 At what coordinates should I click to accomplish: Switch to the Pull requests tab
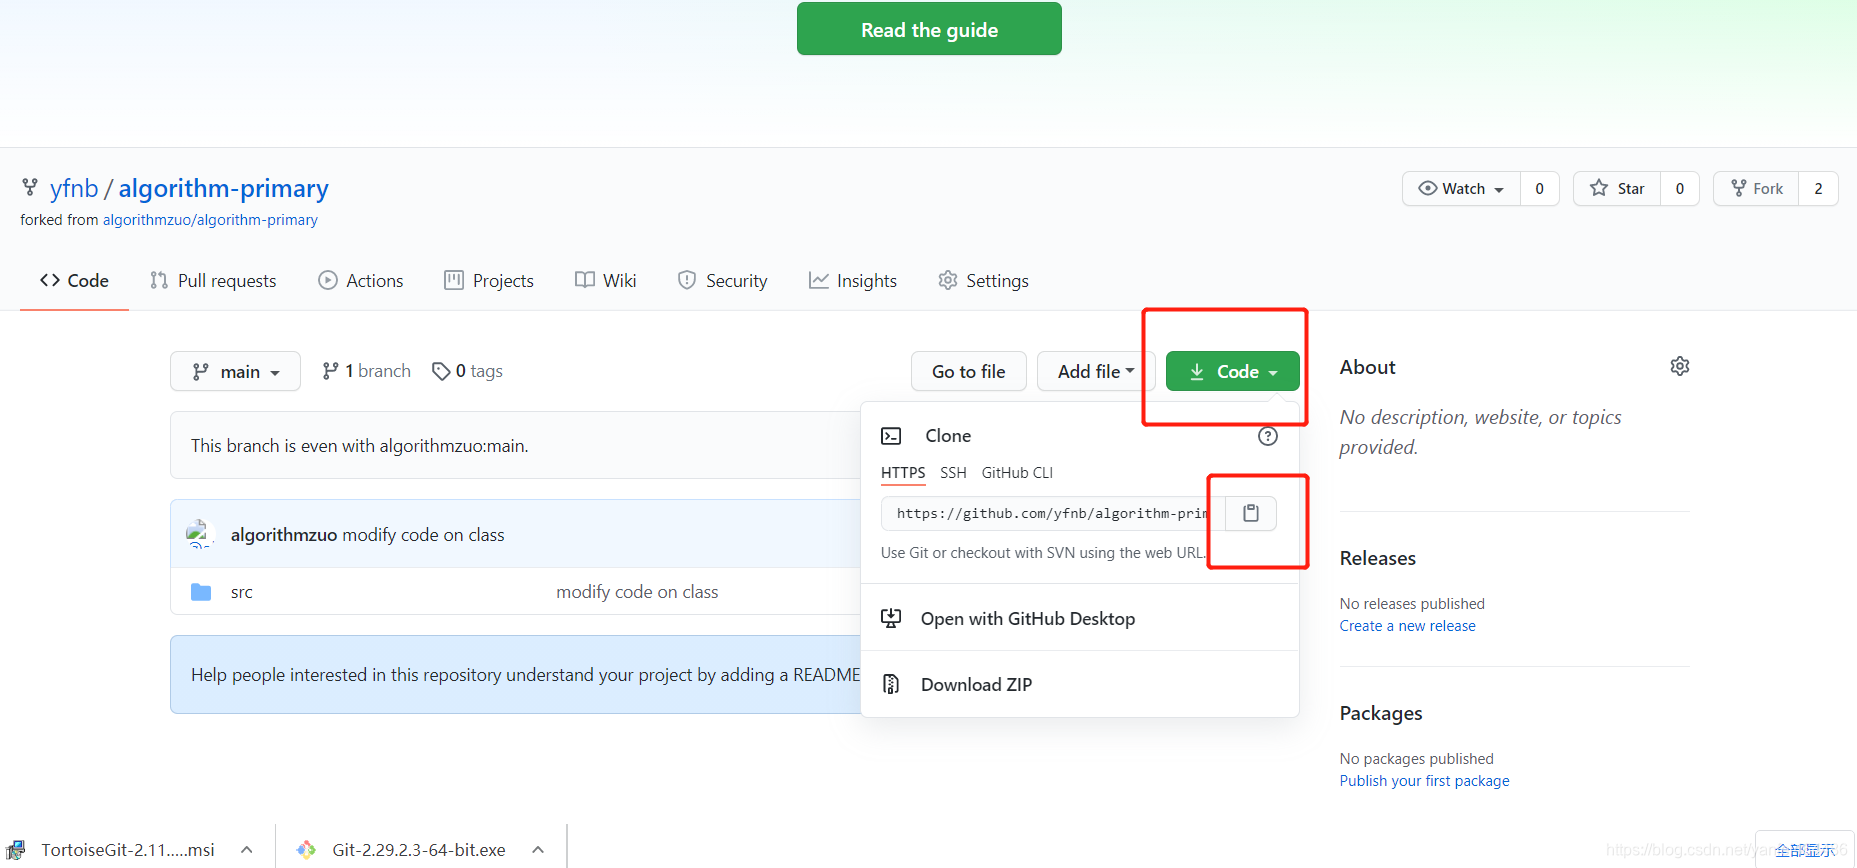pos(213,281)
